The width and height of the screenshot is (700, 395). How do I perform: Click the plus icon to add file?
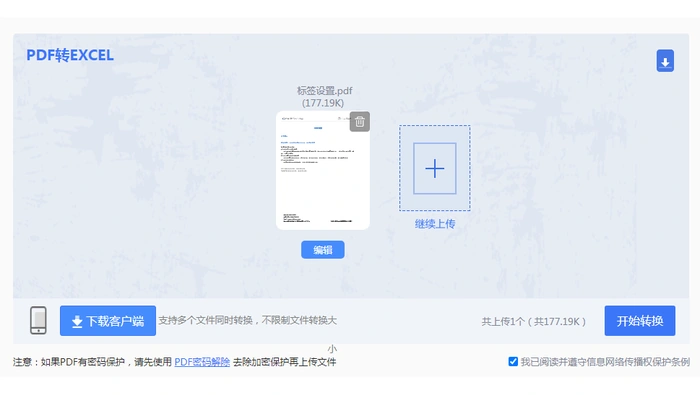[x=434, y=168]
